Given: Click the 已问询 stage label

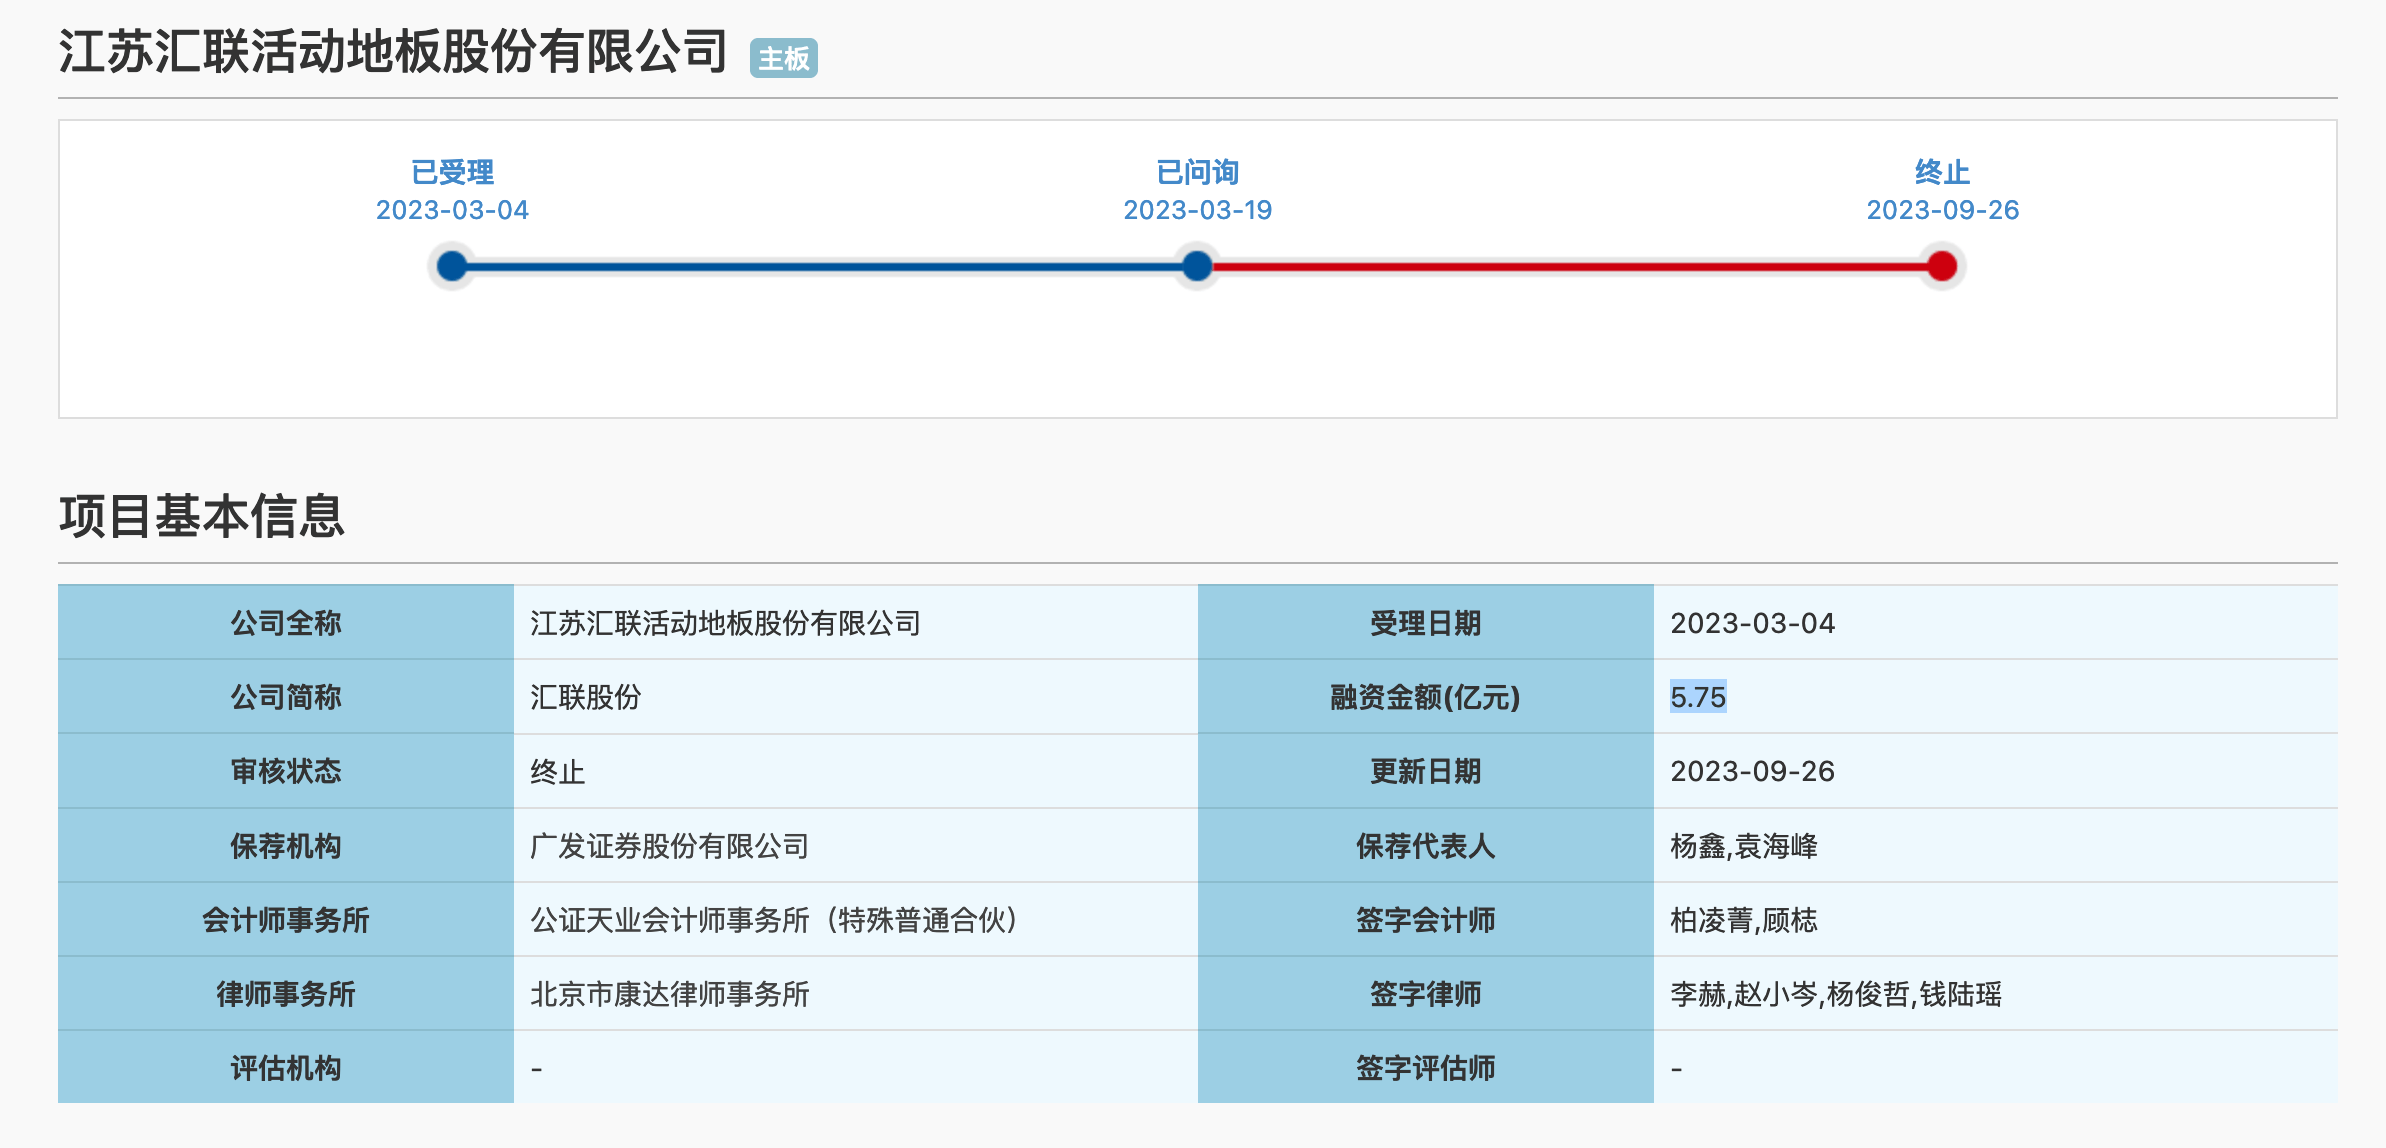Looking at the screenshot, I should [1197, 172].
